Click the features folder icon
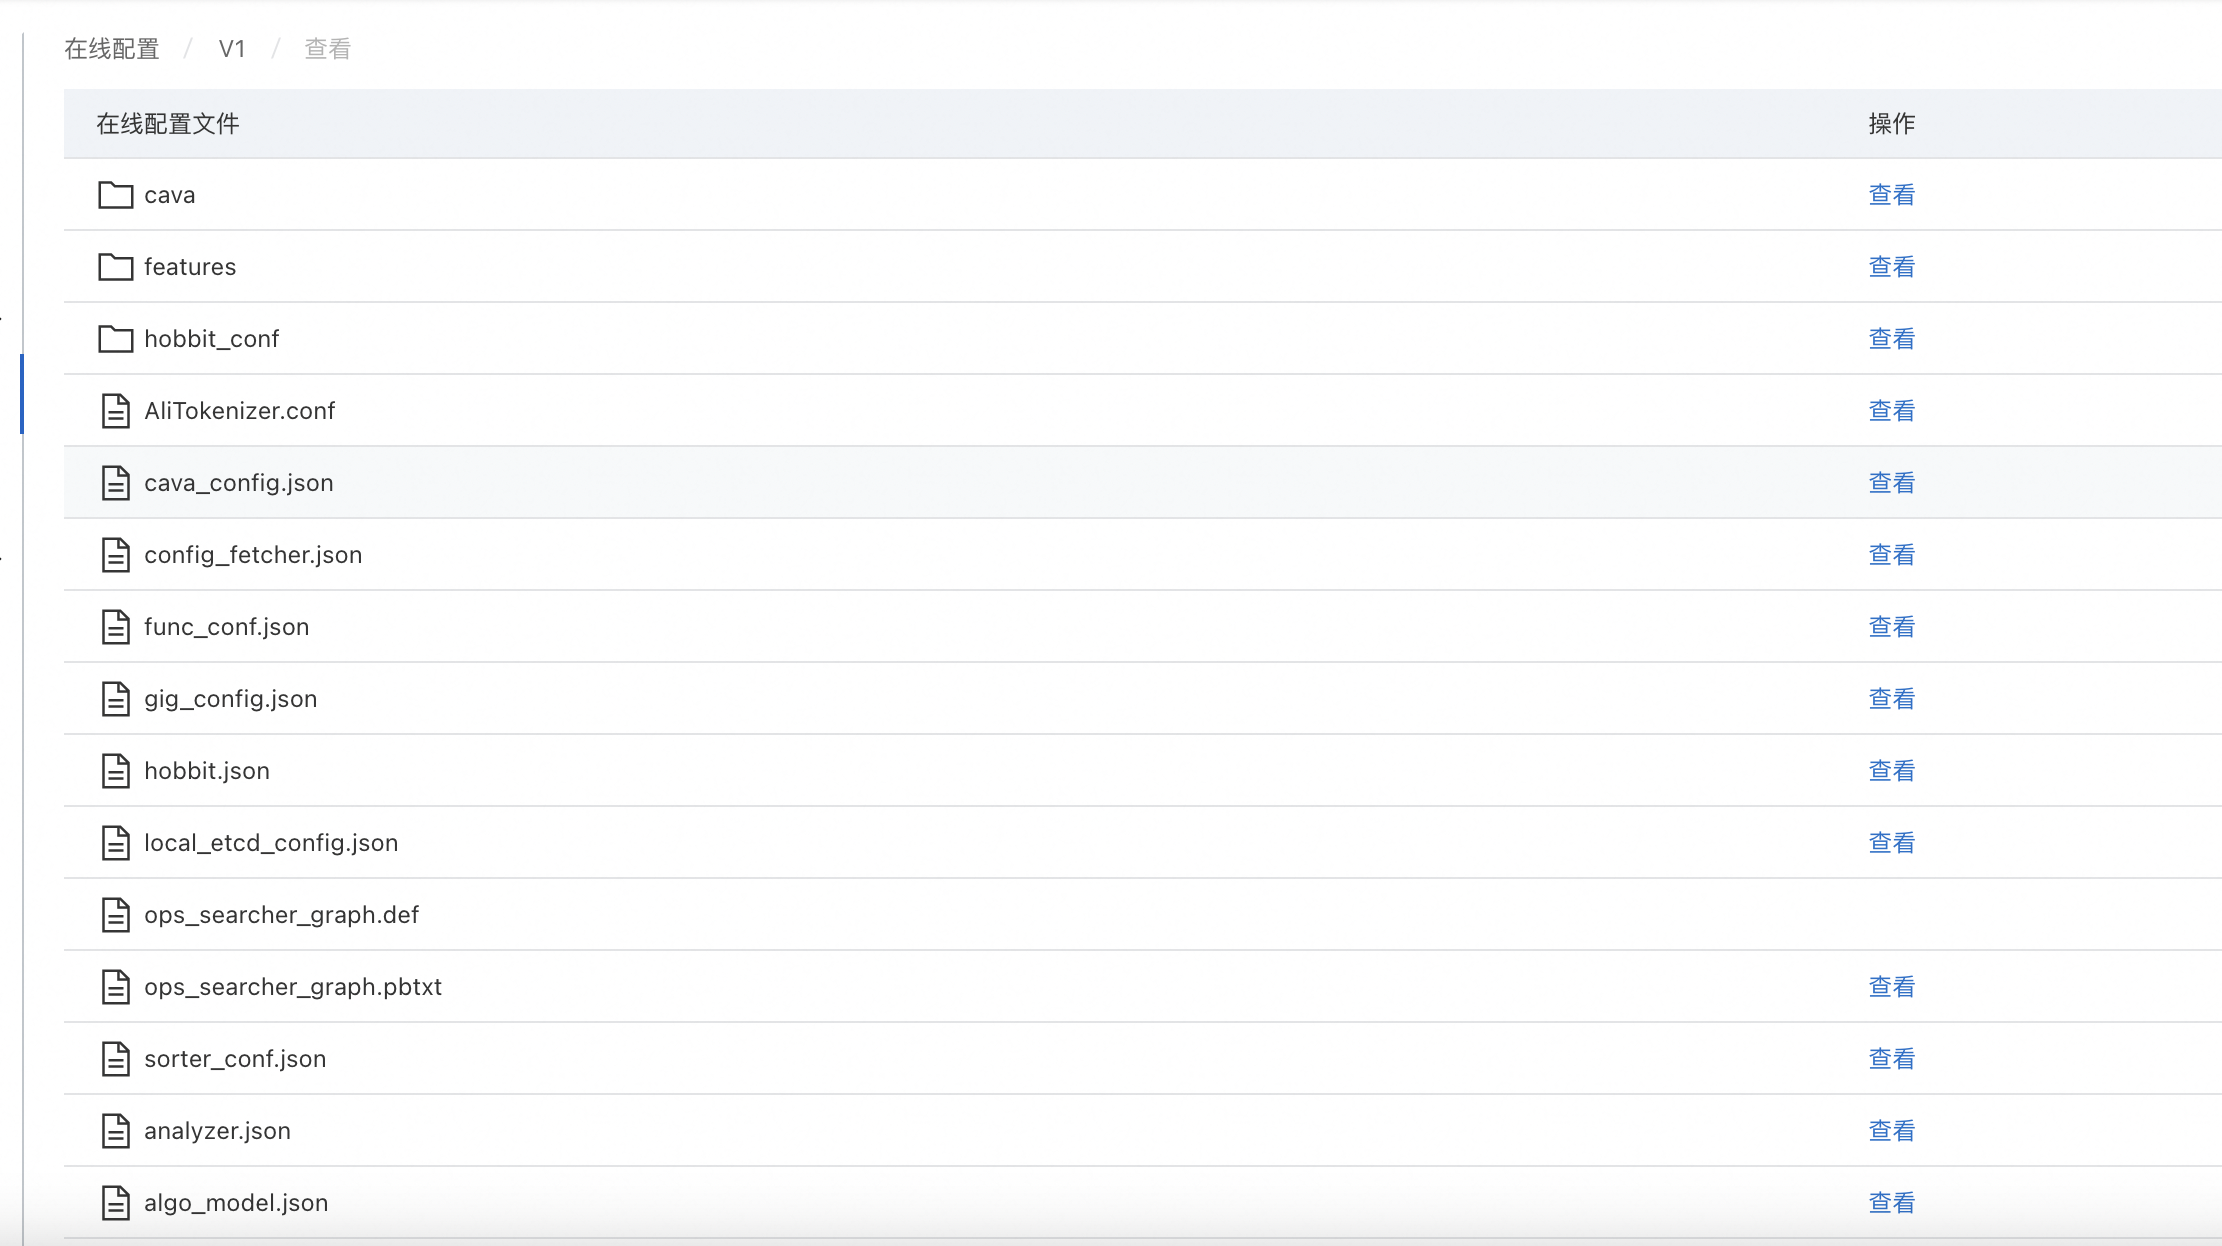 [x=116, y=267]
